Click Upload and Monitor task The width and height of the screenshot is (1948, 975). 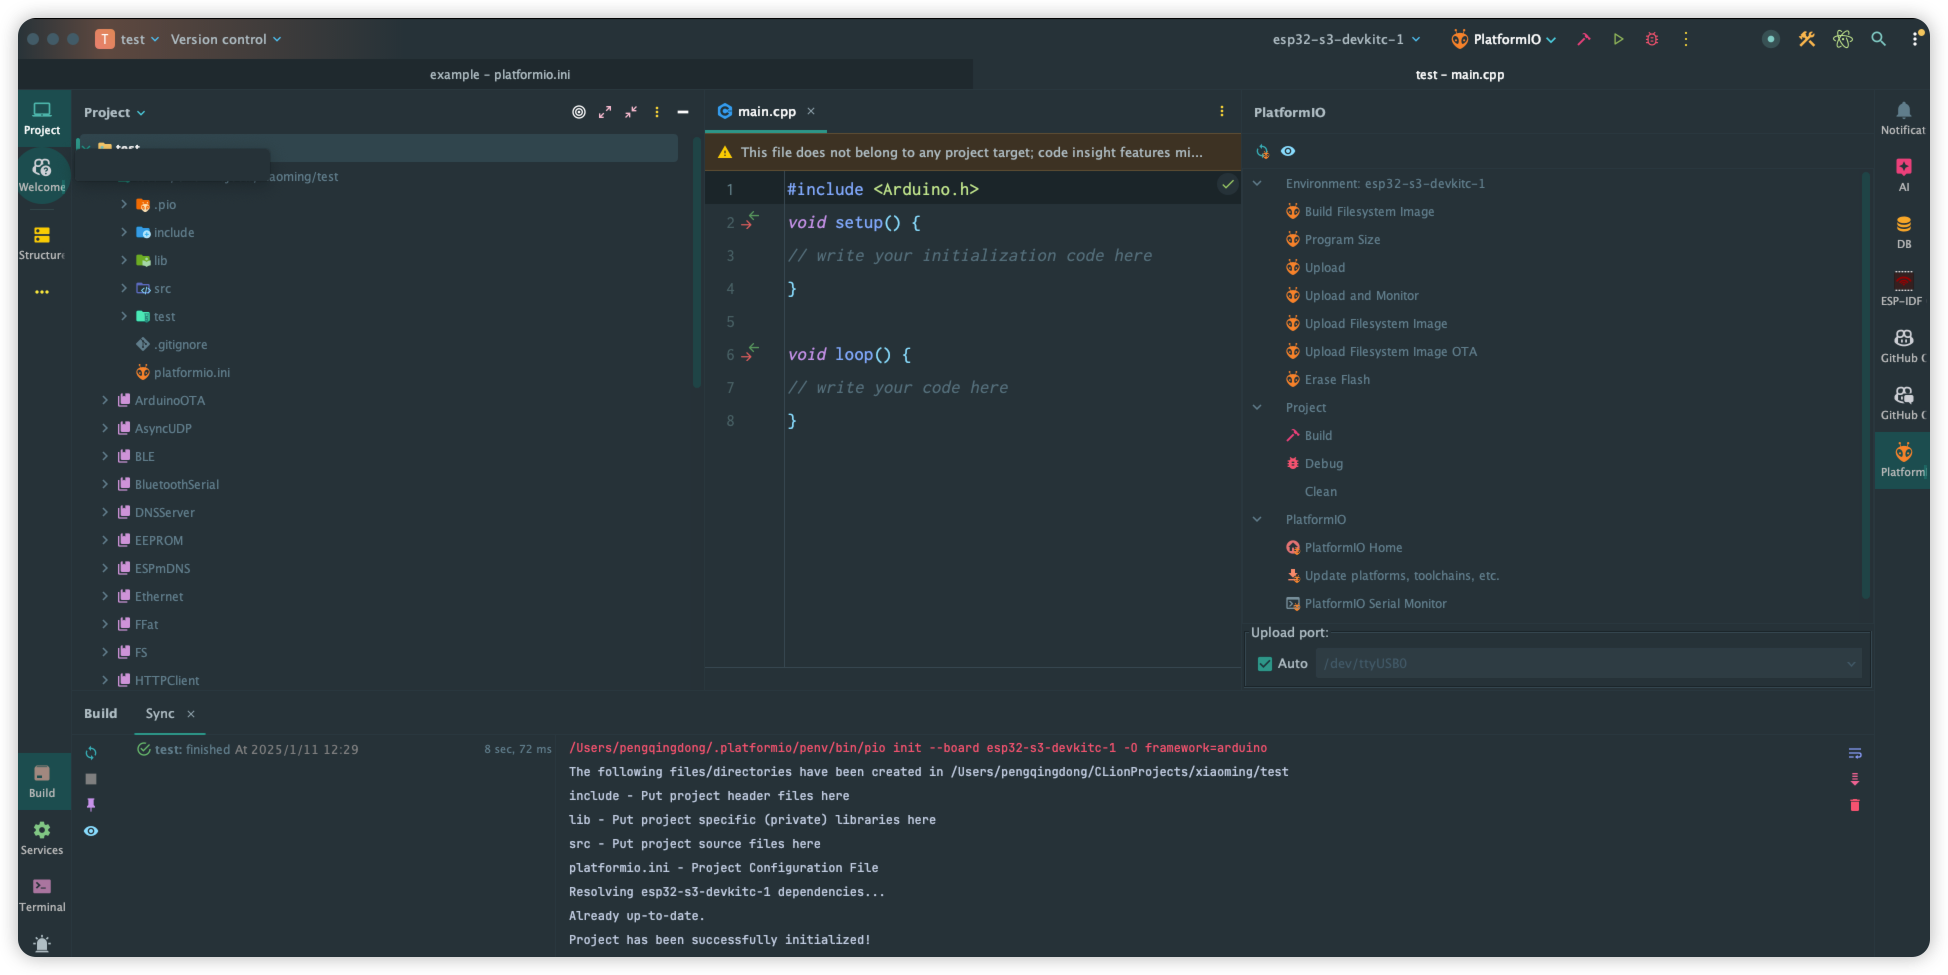[1361, 296]
